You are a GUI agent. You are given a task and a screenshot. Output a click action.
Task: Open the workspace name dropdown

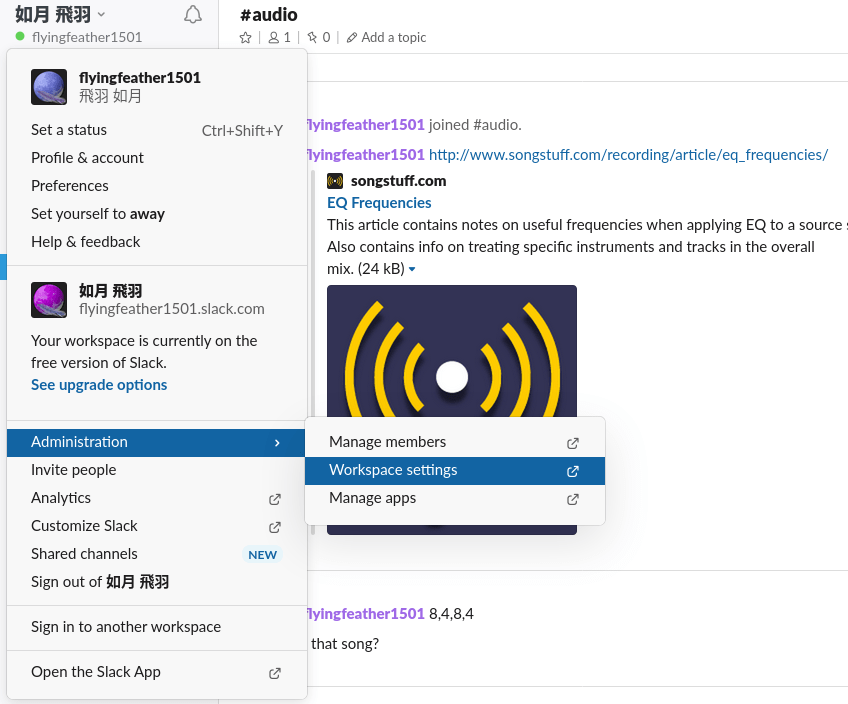tap(60, 14)
